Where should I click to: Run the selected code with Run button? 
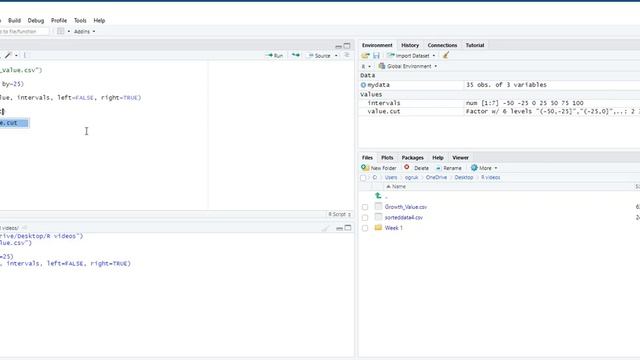(274, 56)
